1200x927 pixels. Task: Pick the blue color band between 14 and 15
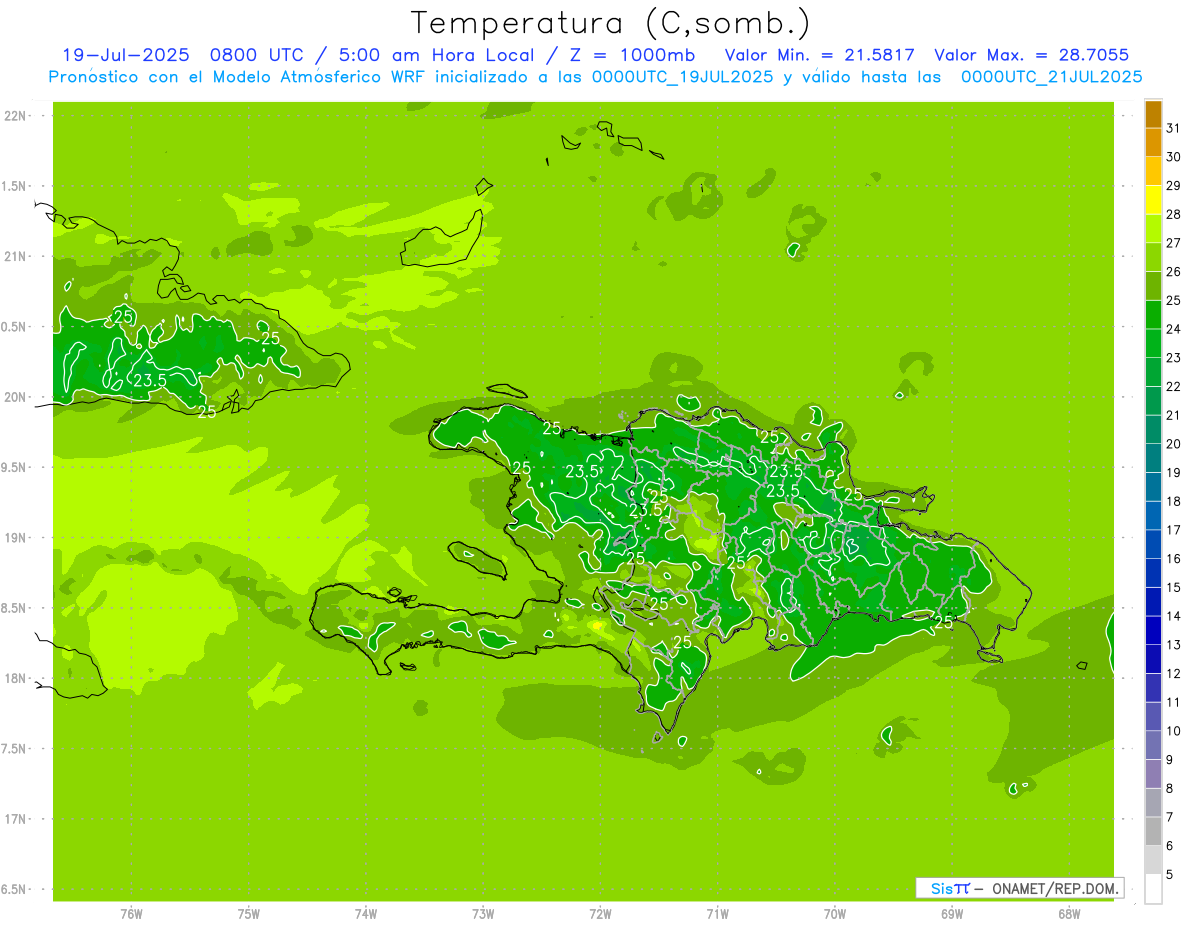tap(1153, 602)
